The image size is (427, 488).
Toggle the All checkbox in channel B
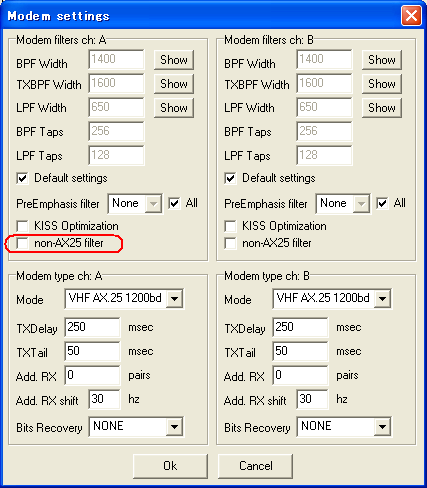382,203
